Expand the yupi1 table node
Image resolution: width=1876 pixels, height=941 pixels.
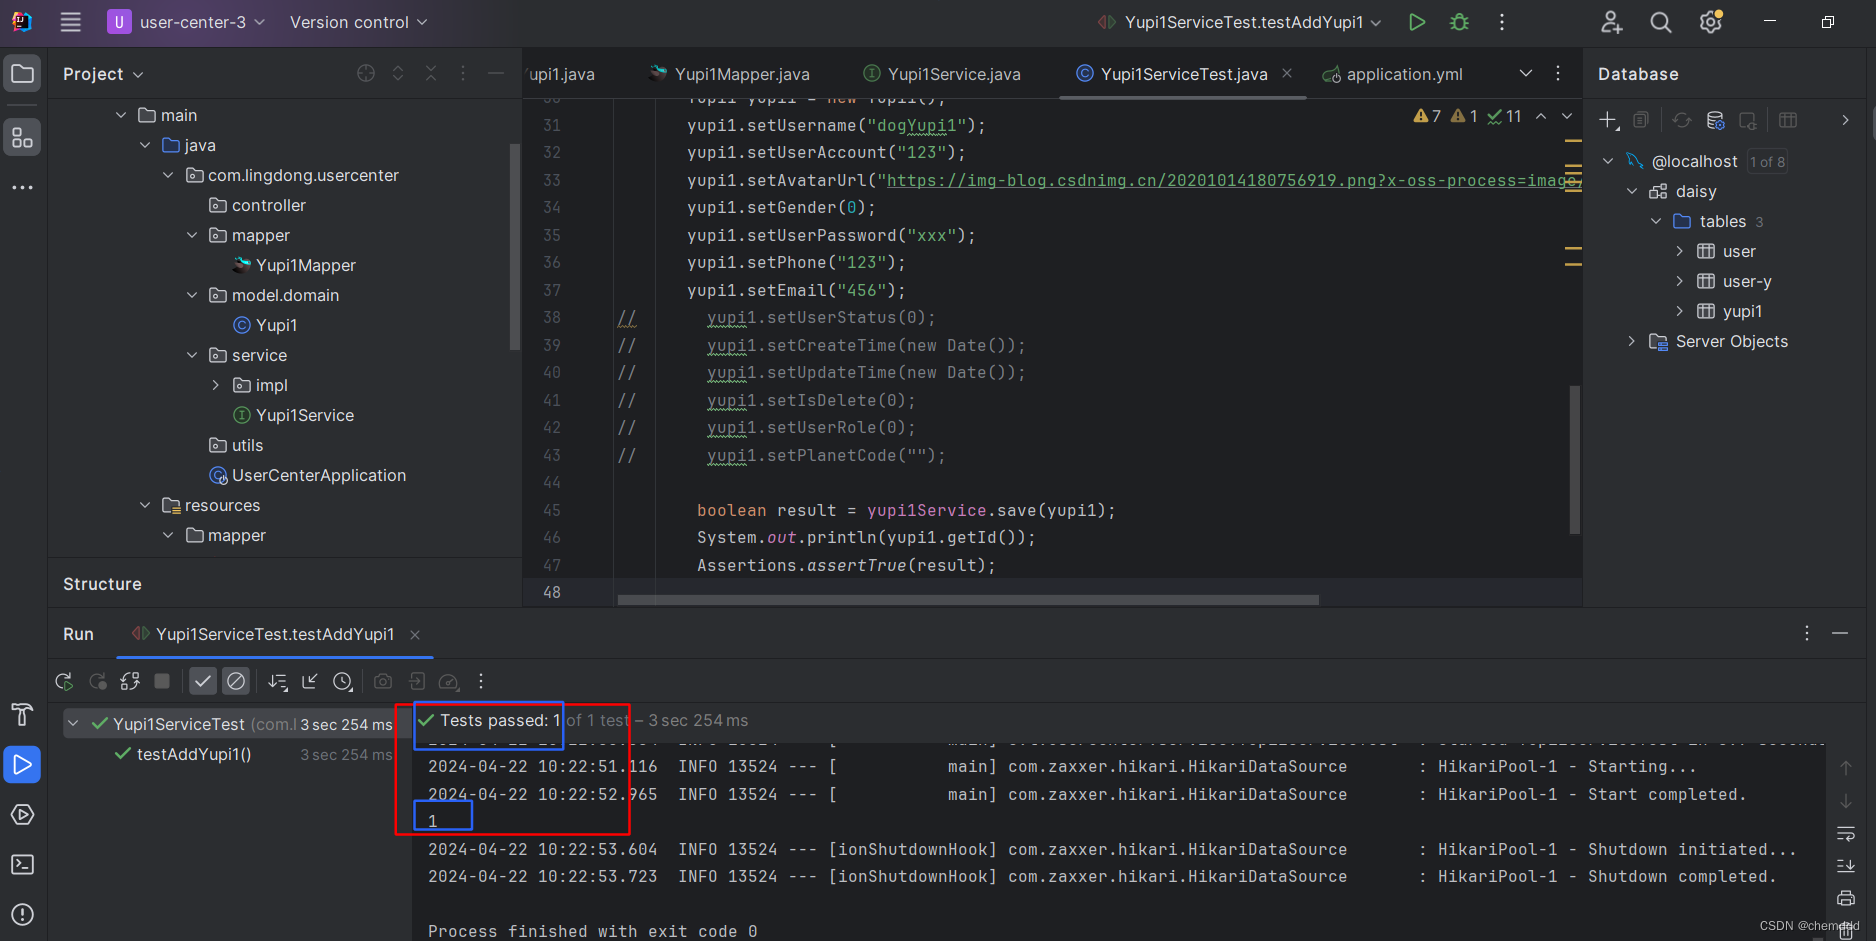[x=1680, y=311]
